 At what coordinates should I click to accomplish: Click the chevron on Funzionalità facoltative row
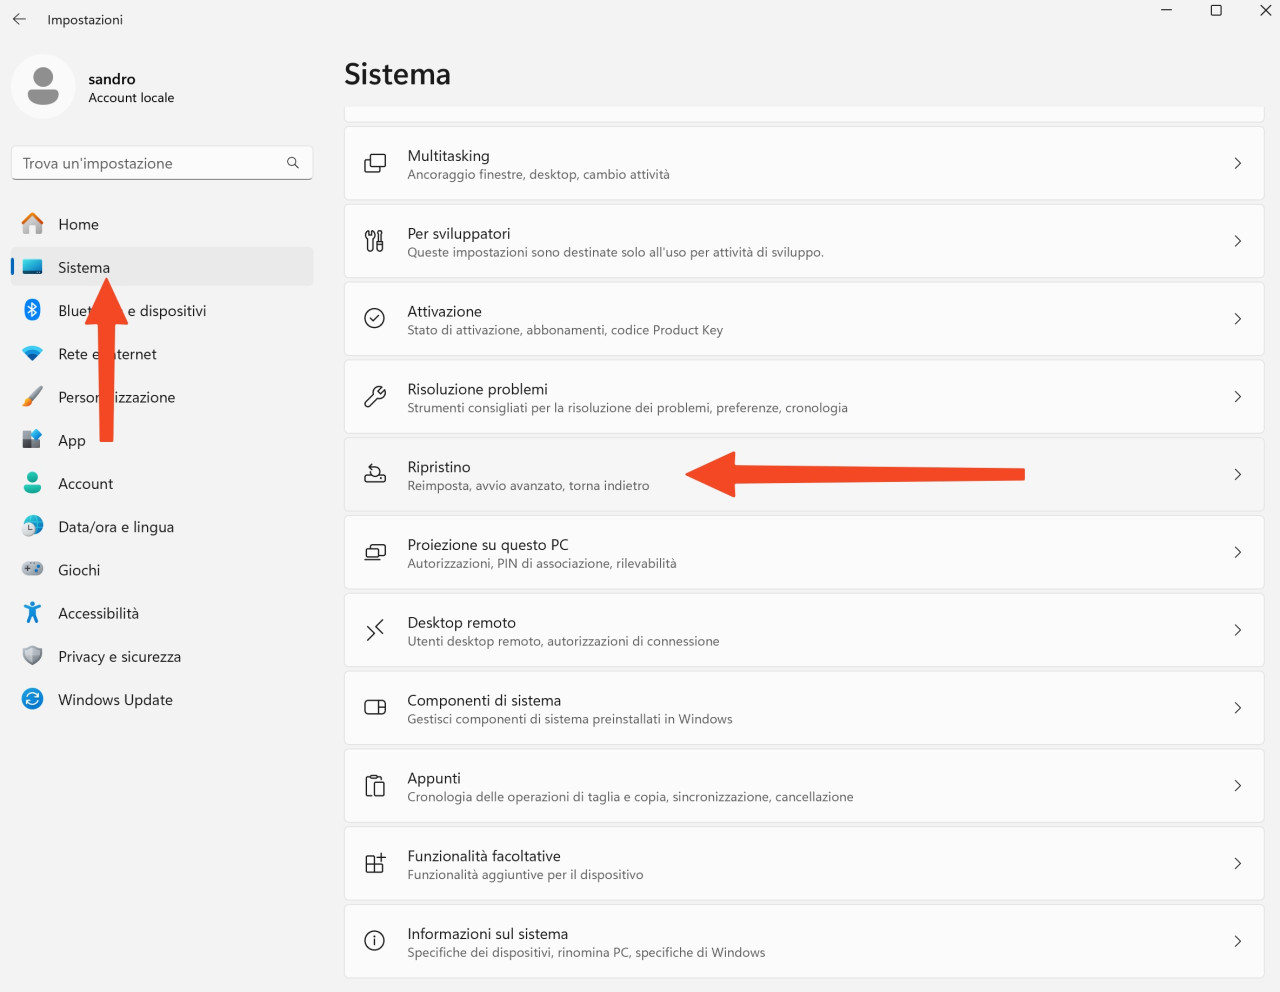tap(1238, 863)
